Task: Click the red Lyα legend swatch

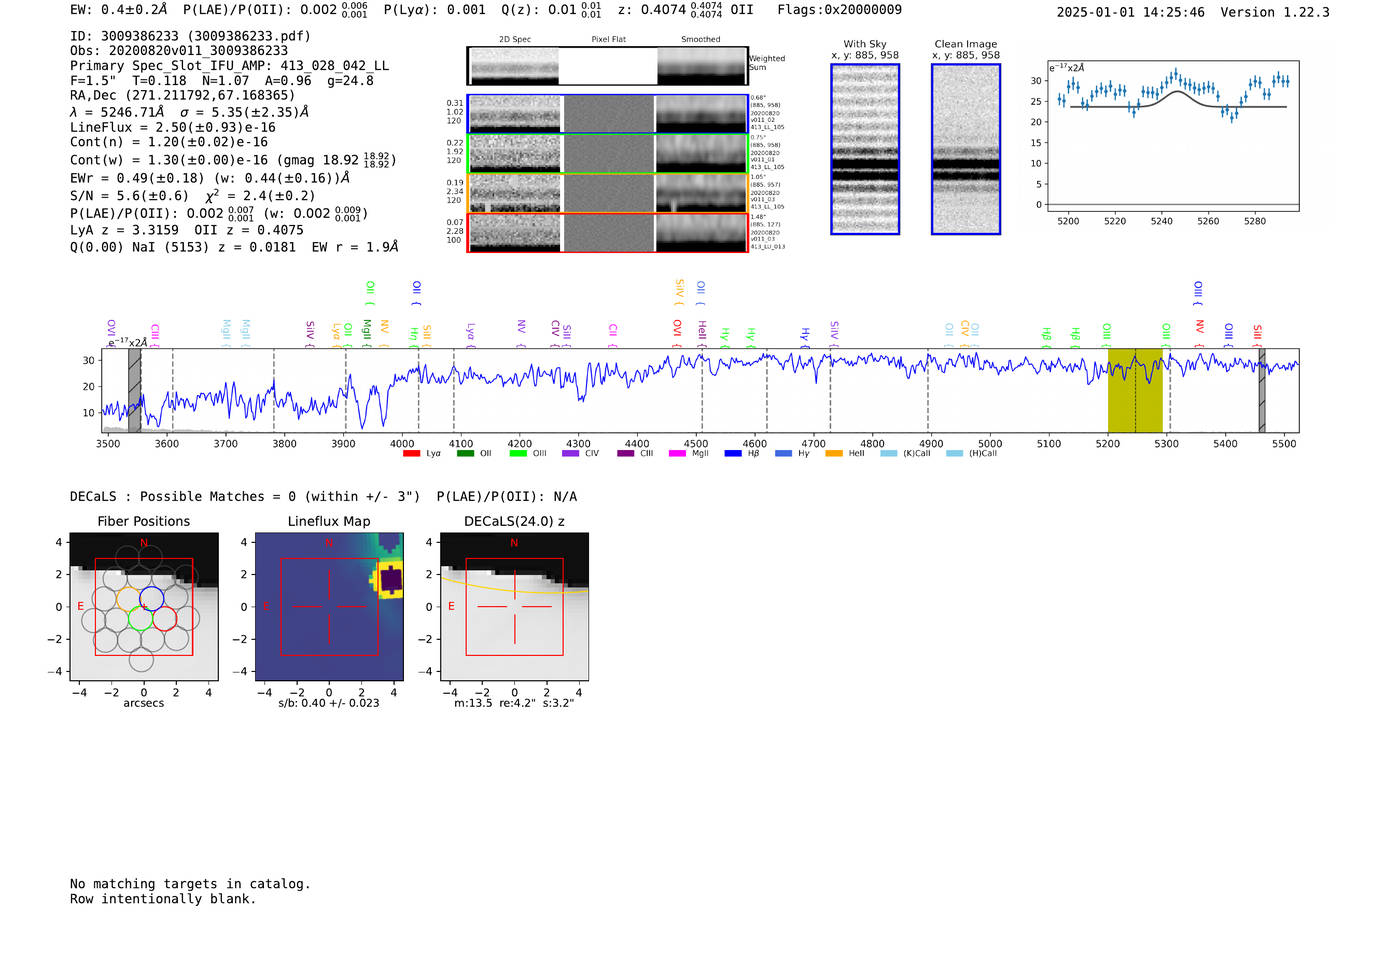Action: [411, 454]
